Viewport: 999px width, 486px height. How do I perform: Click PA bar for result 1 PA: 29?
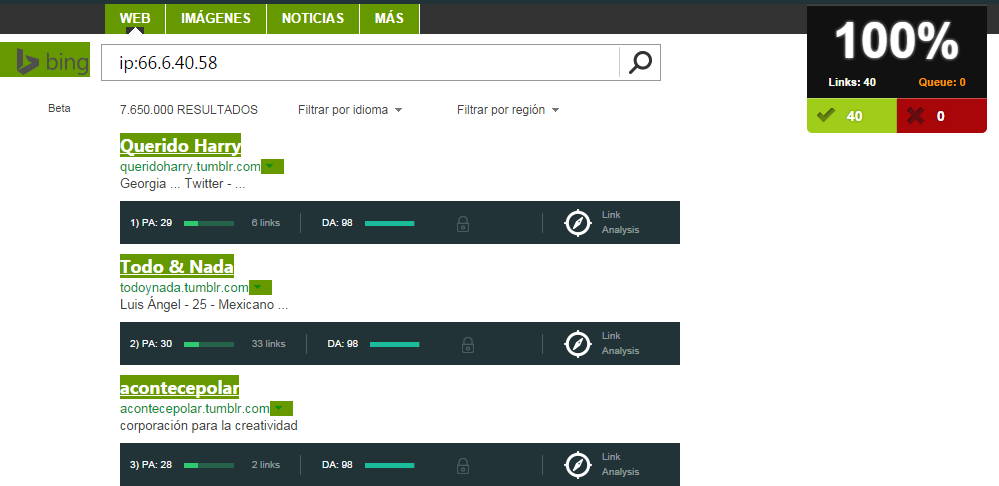(209, 224)
